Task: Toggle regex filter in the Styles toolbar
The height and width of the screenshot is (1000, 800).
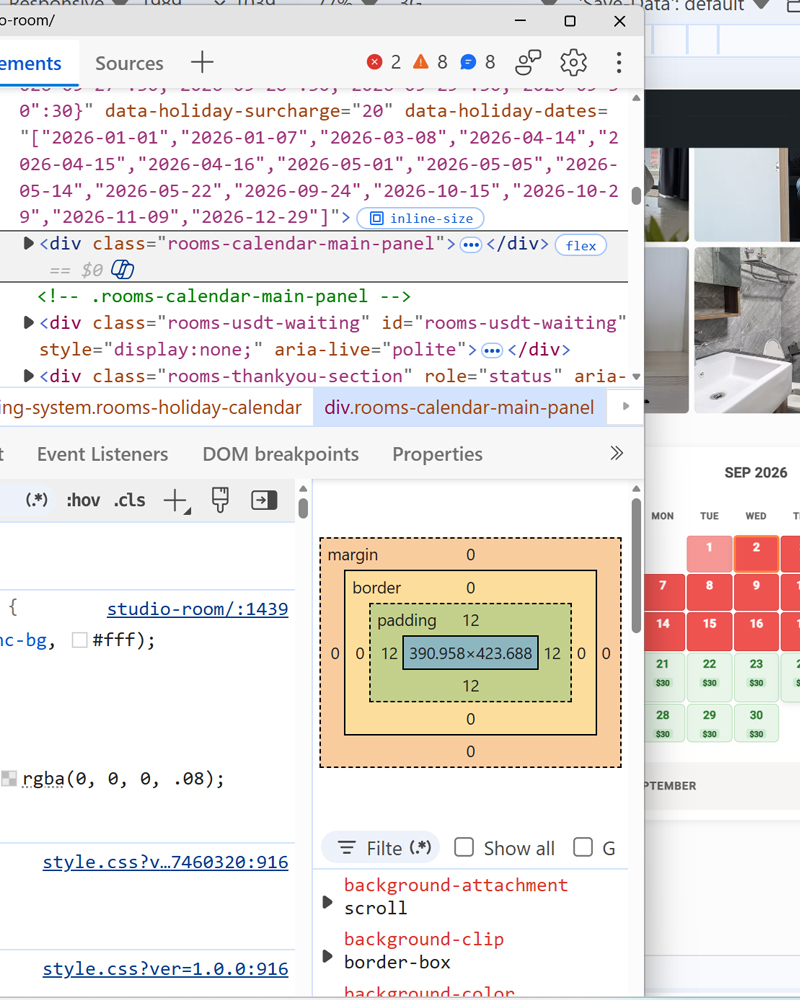Action: tap(36, 500)
